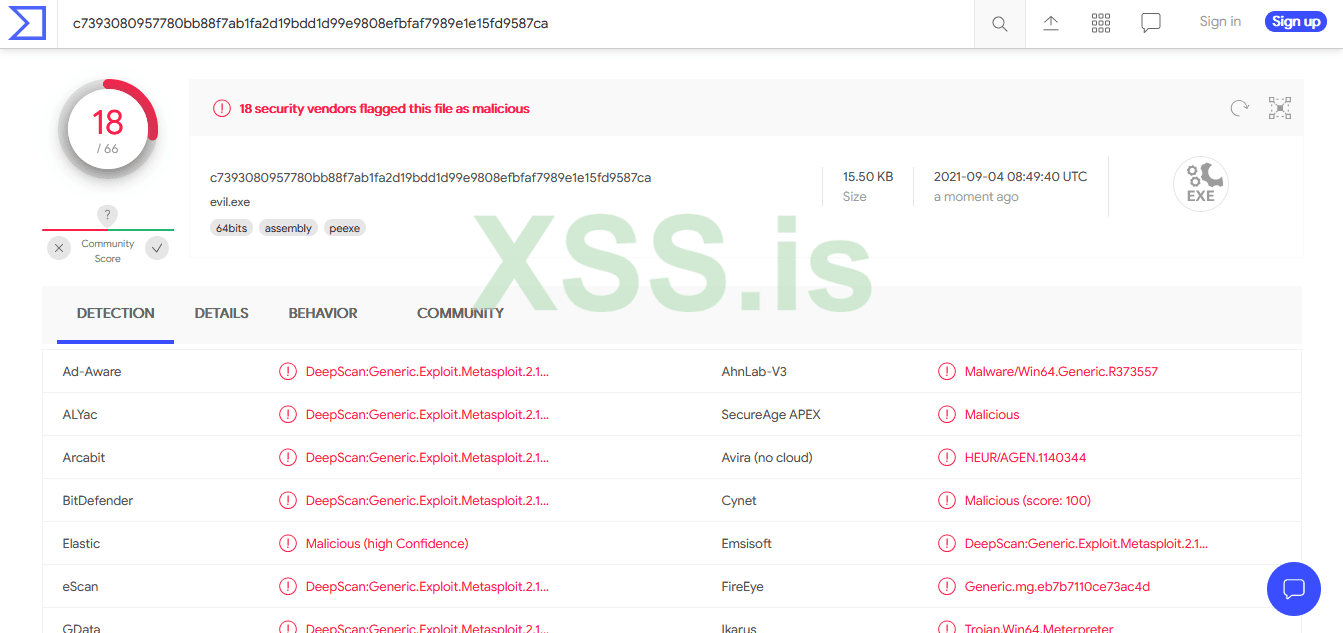Click alert icon in Arcabit row
1343x633 pixels.
[288, 458]
